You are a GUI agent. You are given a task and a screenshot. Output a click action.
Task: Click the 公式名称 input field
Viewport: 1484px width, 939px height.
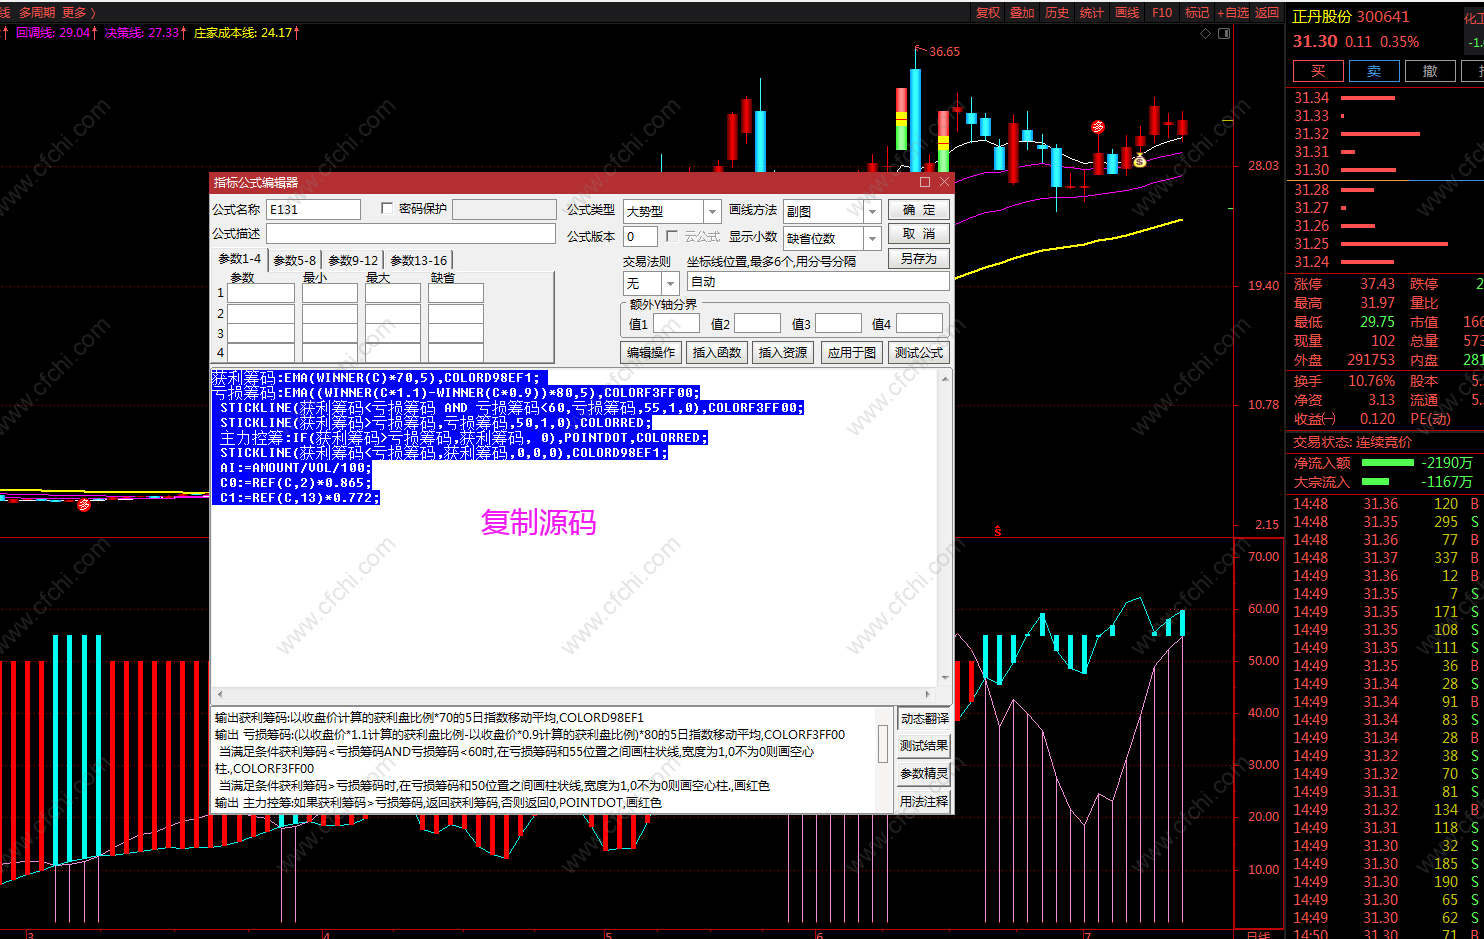(x=313, y=209)
